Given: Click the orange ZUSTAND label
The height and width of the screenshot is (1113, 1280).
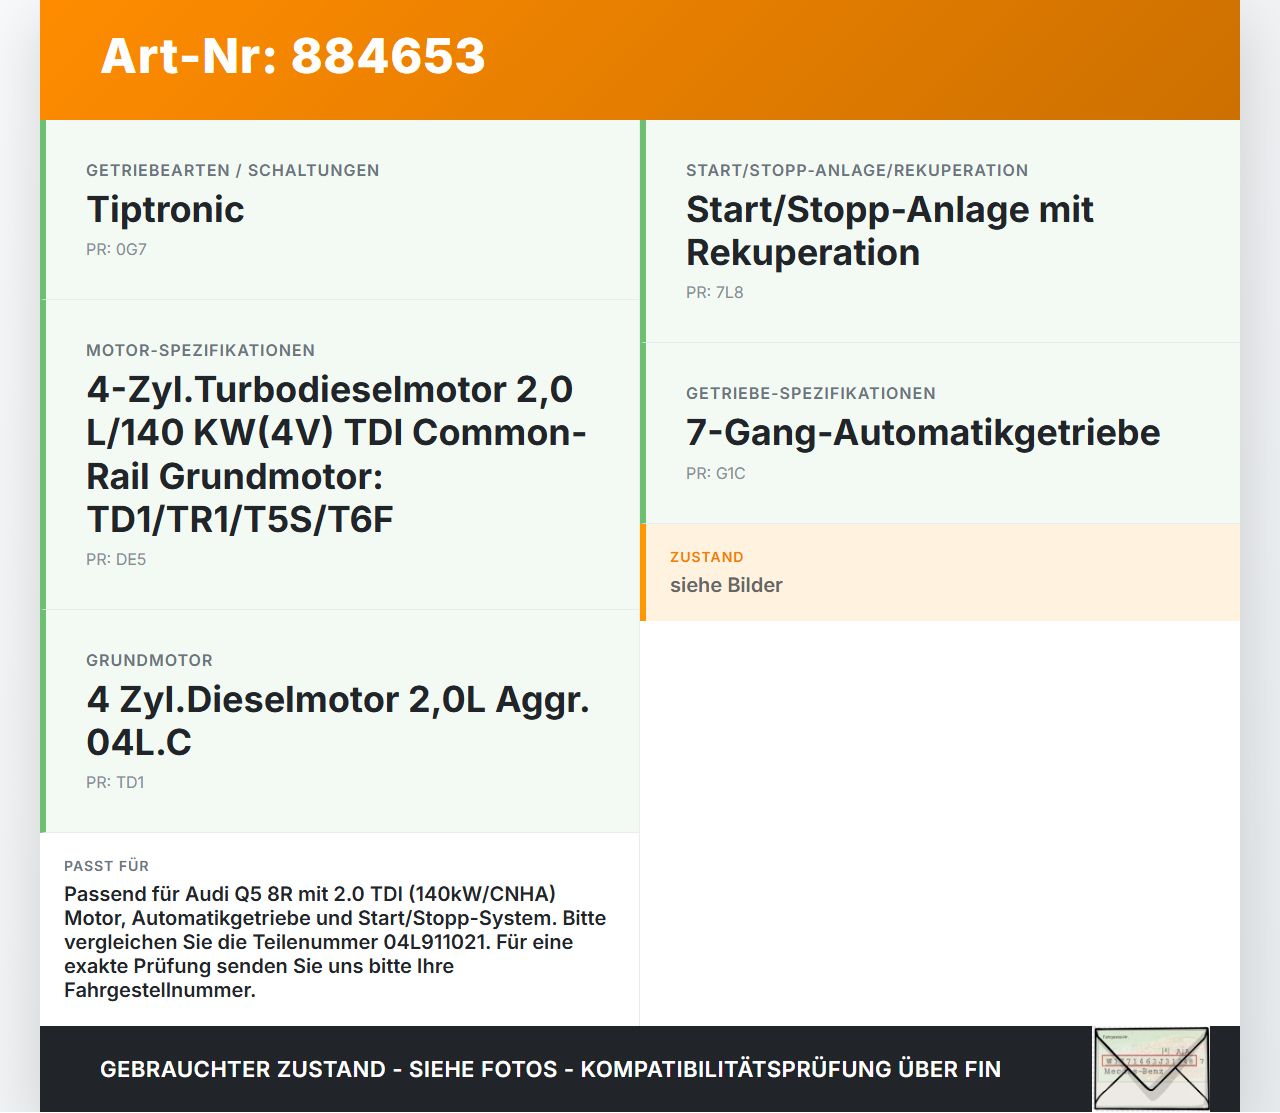Looking at the screenshot, I should pos(706,557).
